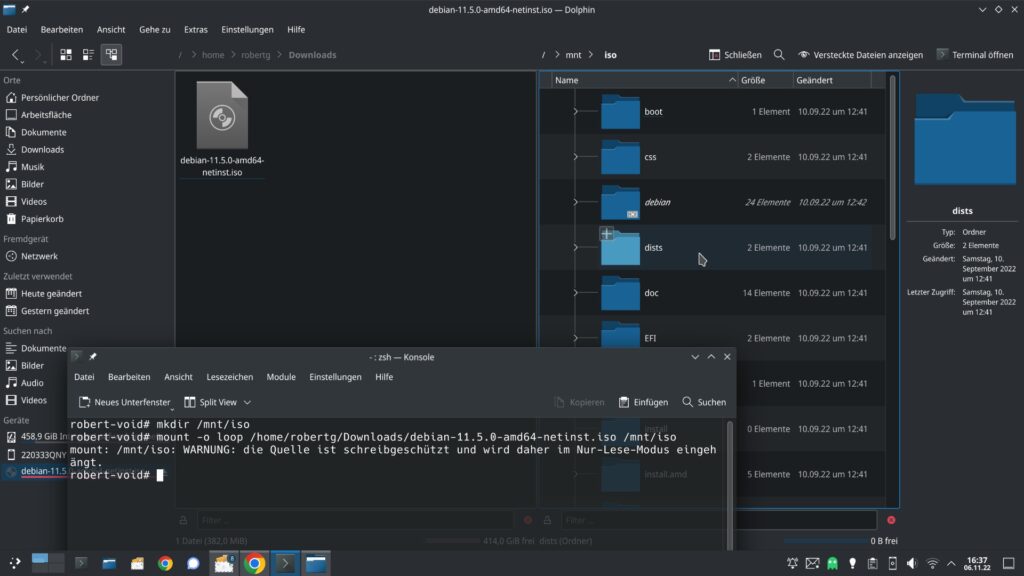Search for Audio files in the sidebar

[25, 383]
